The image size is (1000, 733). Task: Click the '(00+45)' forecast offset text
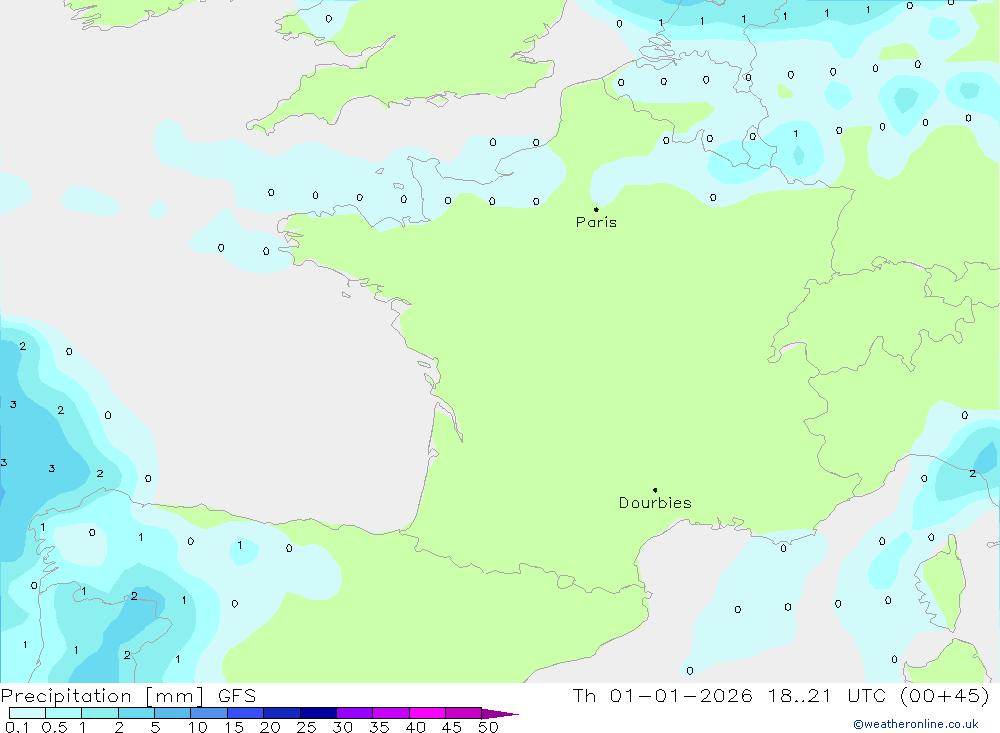pyautogui.click(x=945, y=695)
